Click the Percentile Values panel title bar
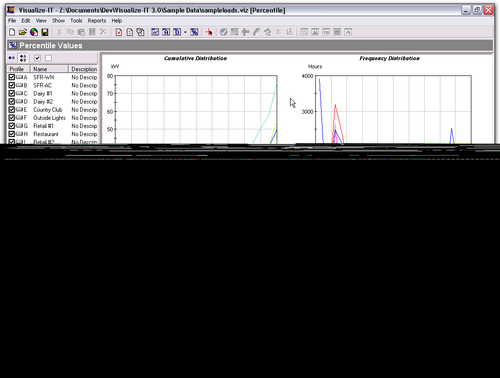The image size is (500, 378). 250,45
